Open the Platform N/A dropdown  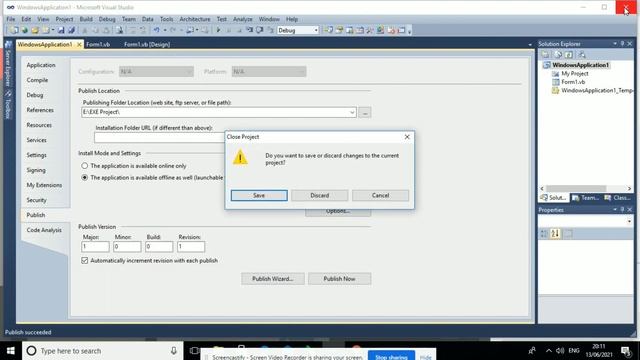click(269, 71)
